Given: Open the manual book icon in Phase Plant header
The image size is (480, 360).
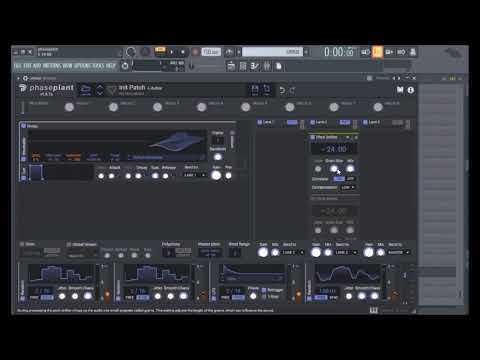Looking at the screenshot, I should point(400,90).
